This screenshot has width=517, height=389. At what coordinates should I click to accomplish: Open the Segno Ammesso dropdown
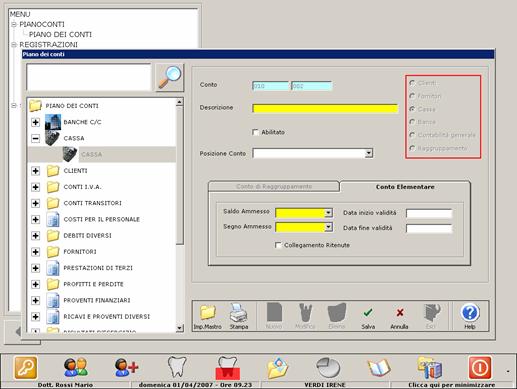pos(328,227)
